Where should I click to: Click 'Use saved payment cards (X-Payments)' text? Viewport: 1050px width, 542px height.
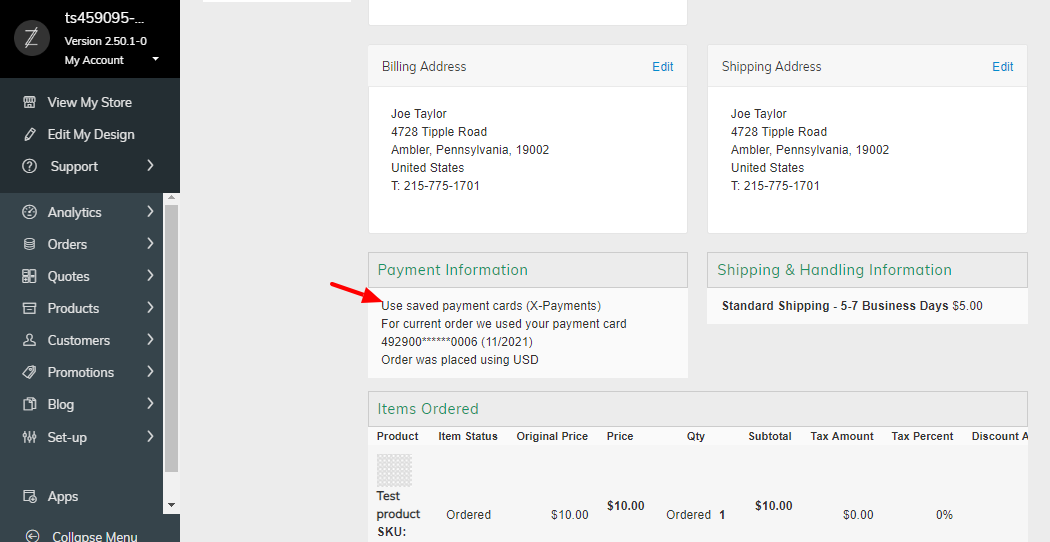click(x=491, y=306)
